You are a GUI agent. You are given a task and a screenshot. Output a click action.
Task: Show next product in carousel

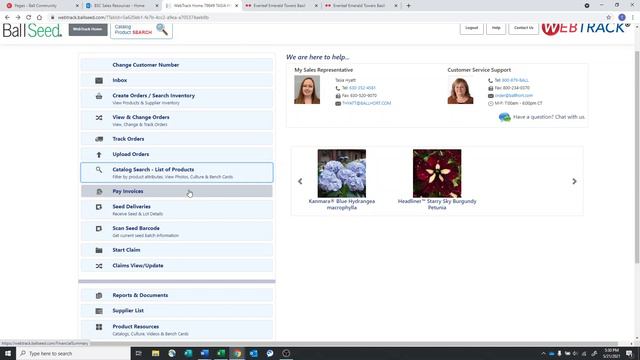click(x=574, y=181)
